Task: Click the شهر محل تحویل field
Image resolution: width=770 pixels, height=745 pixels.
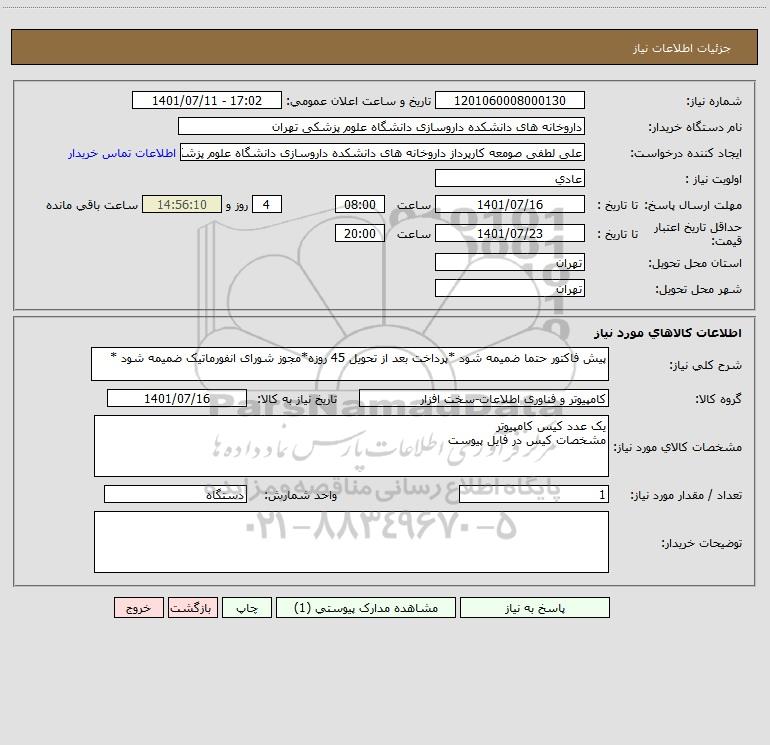Action: point(510,288)
